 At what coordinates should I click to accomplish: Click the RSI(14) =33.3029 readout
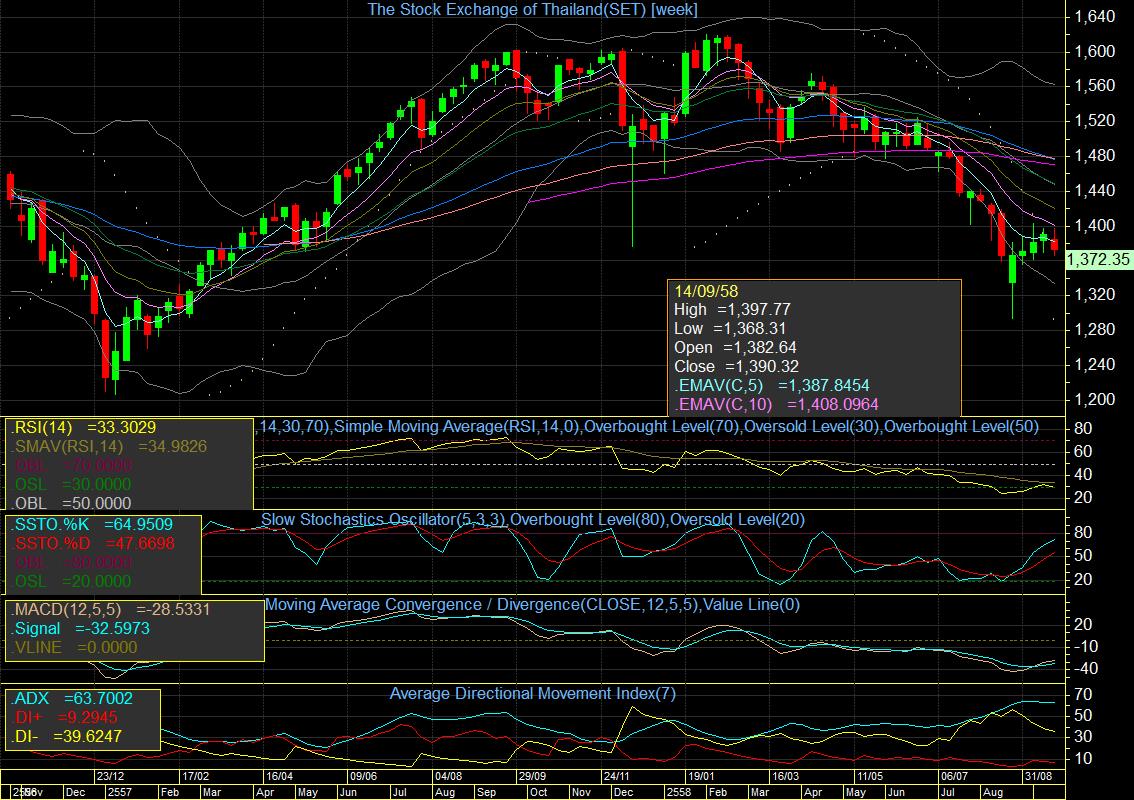84,427
